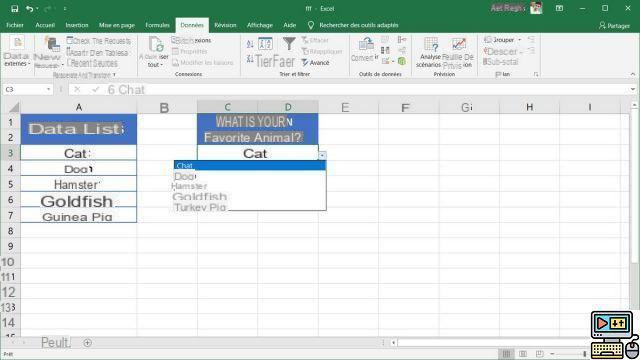
Task: Click the select-all corner of the grid
Action: pyautogui.click(x=14, y=107)
